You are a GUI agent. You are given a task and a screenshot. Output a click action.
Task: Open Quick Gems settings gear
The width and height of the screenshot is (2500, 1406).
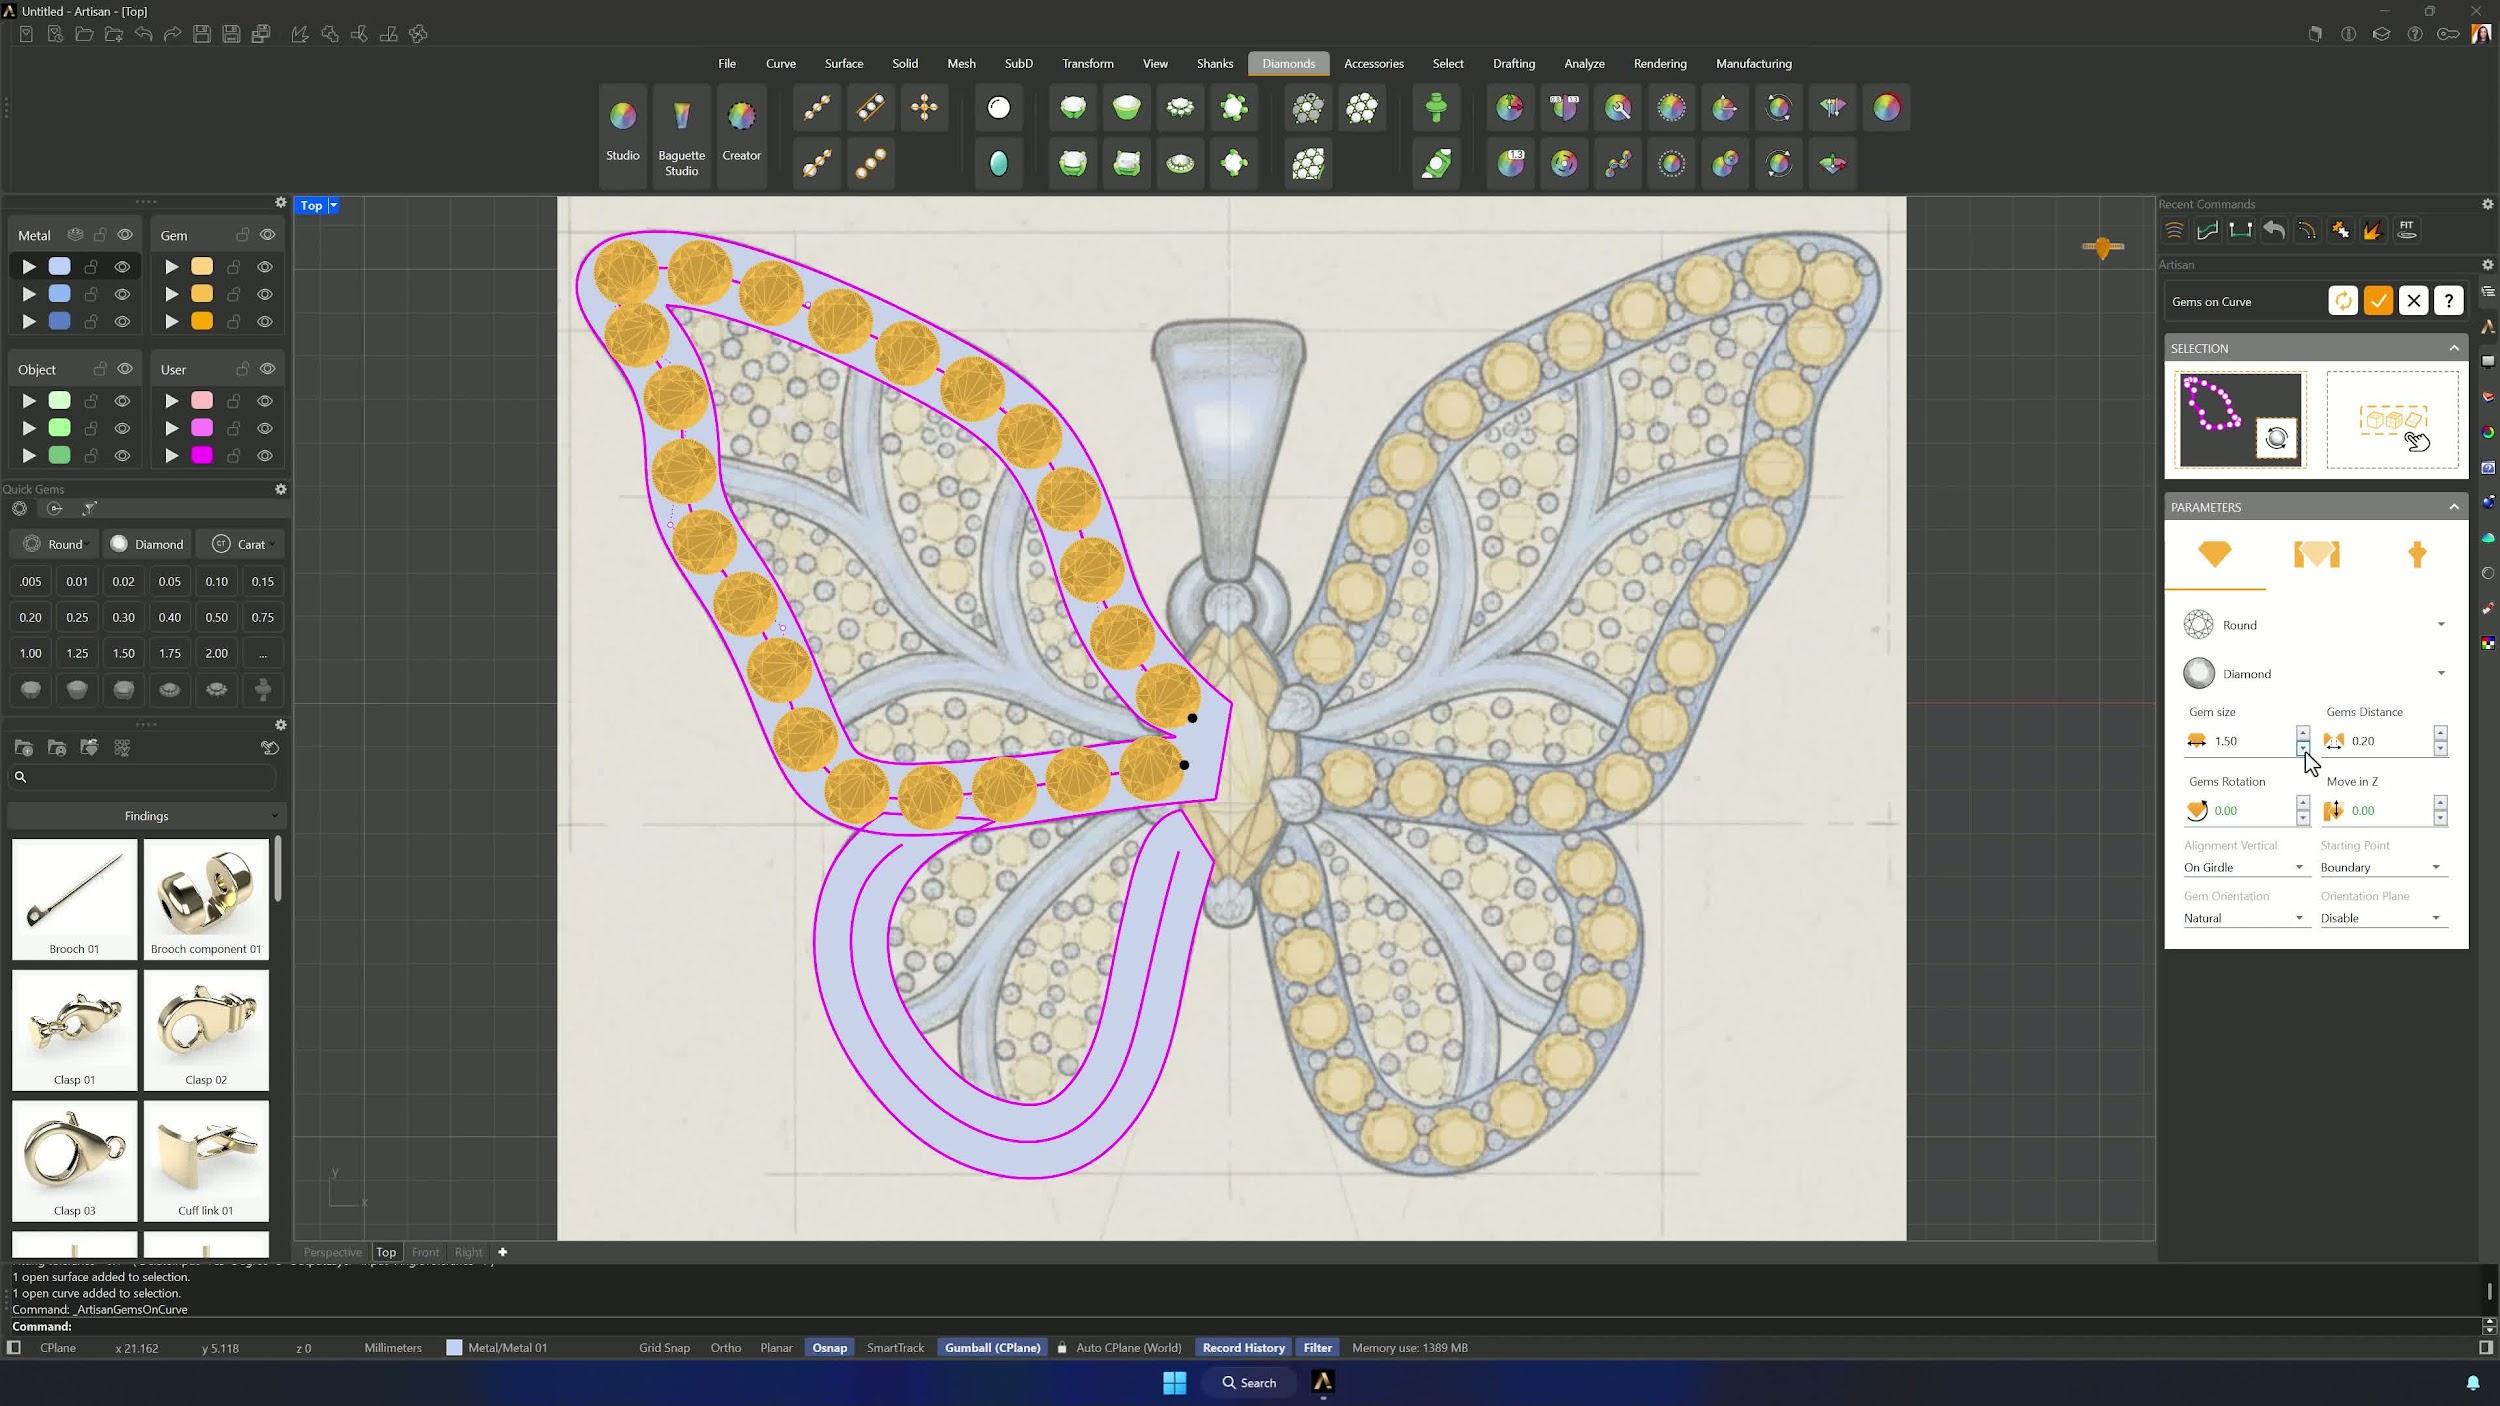tap(281, 489)
